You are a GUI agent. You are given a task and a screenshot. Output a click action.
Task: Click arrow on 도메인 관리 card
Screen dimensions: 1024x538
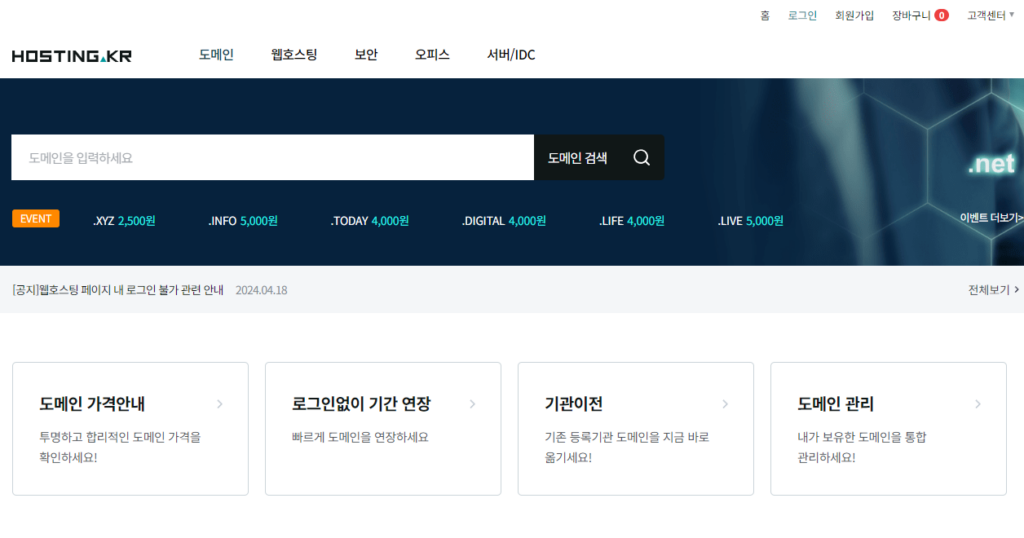(978, 404)
